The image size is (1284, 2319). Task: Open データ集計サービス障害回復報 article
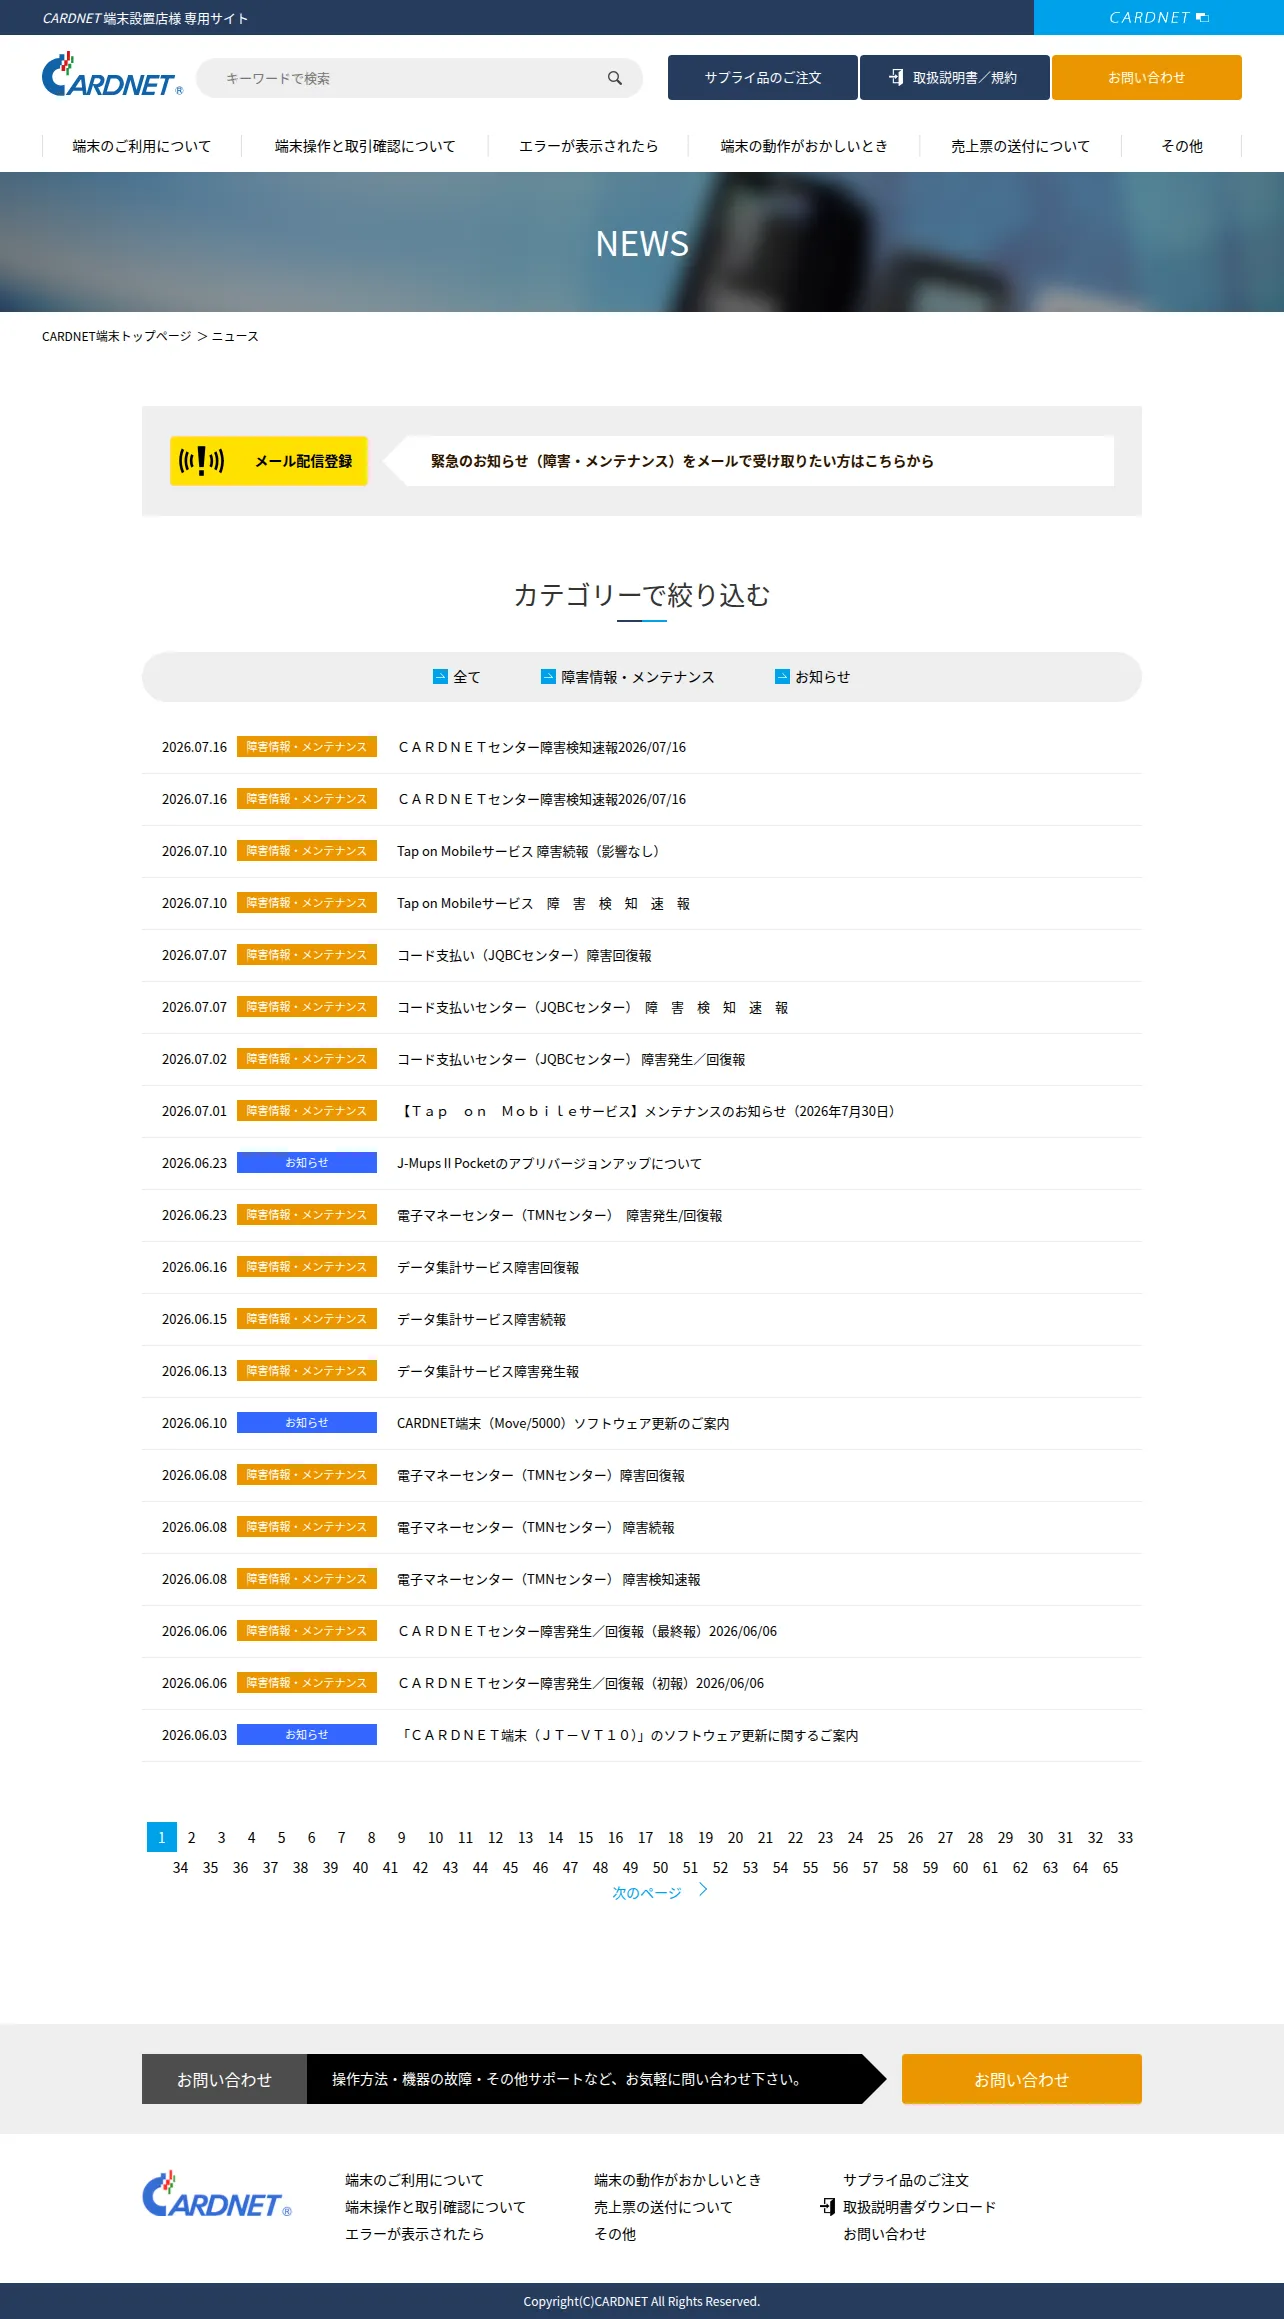tap(488, 1267)
